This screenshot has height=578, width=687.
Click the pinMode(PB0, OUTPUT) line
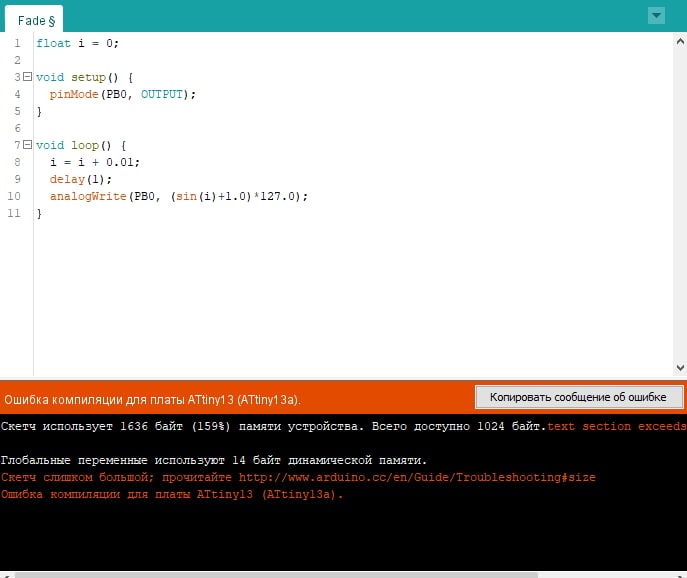(x=122, y=94)
